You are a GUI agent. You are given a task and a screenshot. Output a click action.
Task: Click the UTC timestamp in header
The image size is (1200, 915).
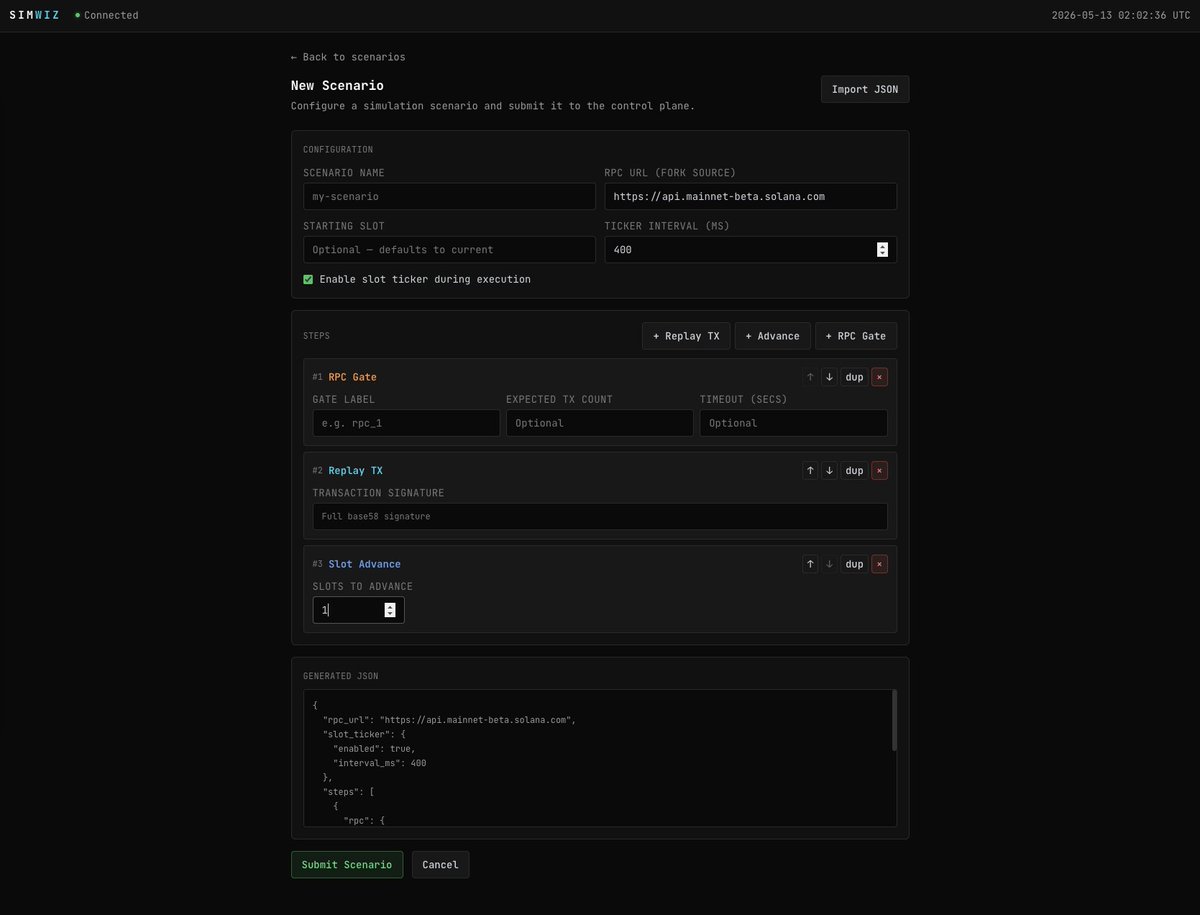click(1122, 15)
